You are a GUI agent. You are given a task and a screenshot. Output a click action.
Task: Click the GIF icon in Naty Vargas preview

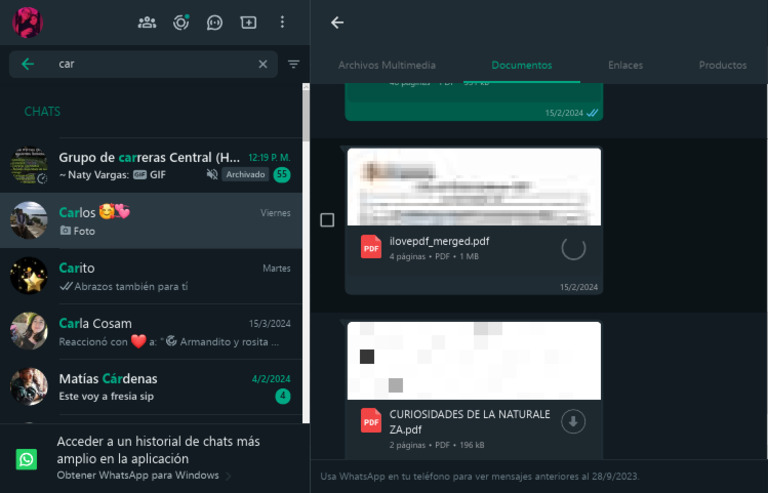click(x=140, y=175)
